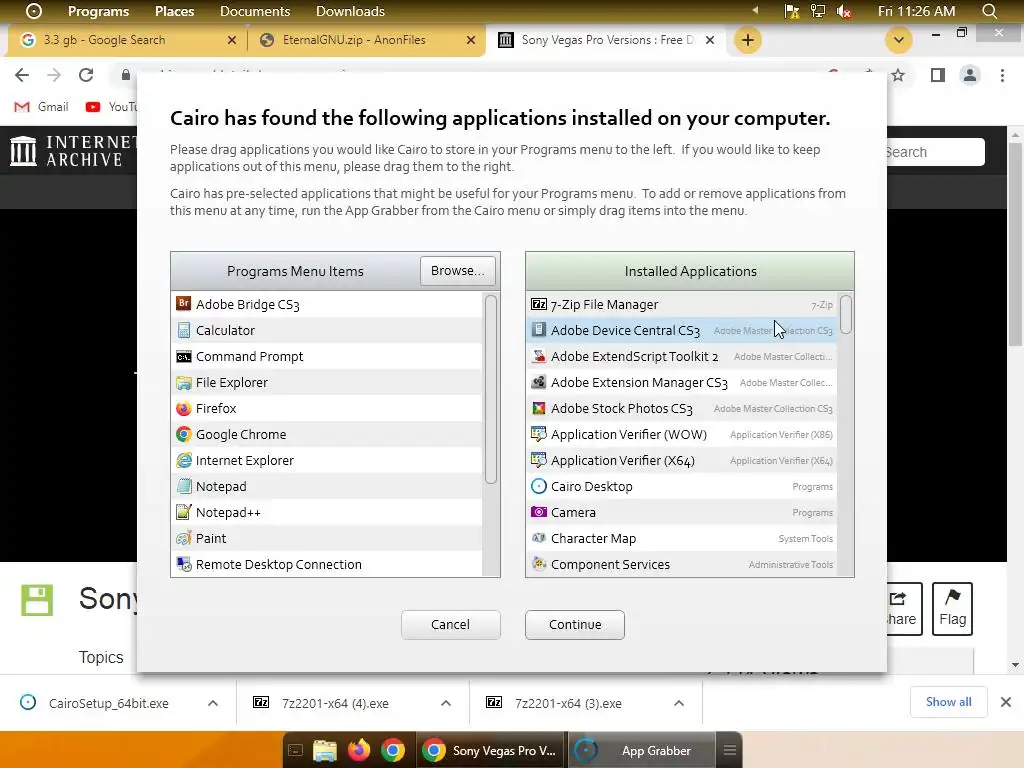The image size is (1024, 768).
Task: Expand 7z2201-x64 (4).exe download options
Action: (446, 703)
